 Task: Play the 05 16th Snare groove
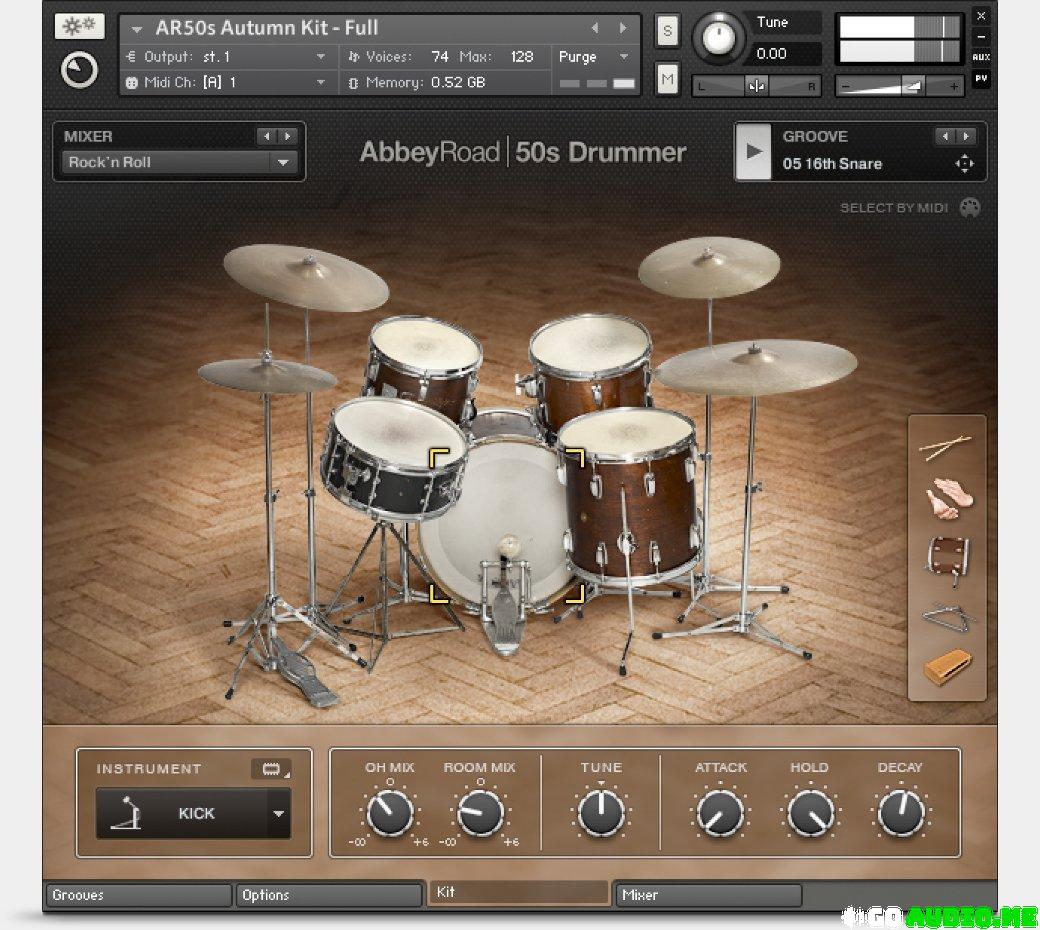(754, 152)
